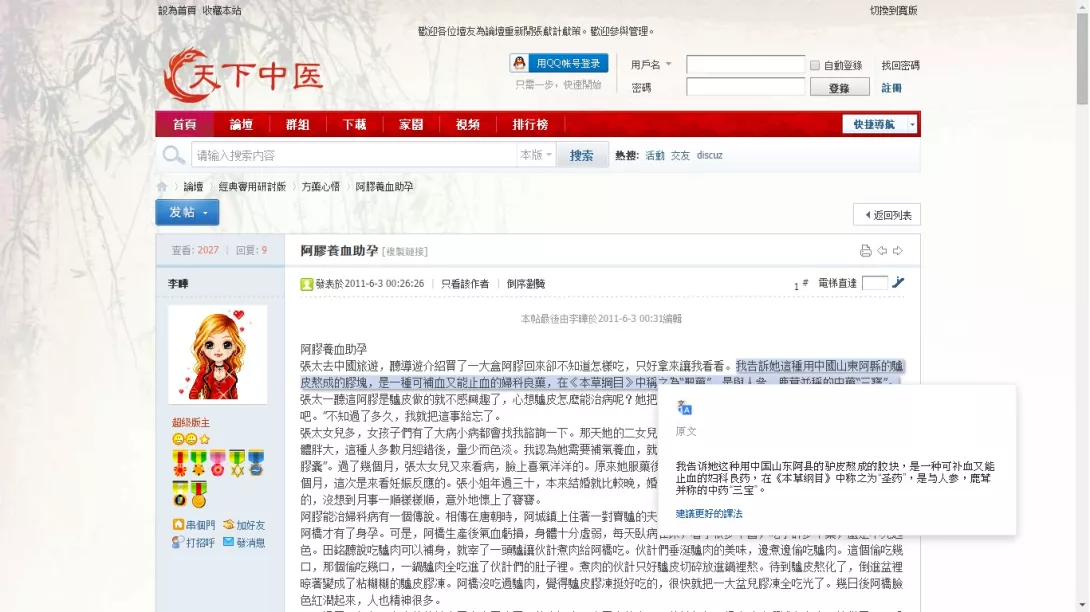Click 倒序瀏覽 reverse order link

(526, 284)
